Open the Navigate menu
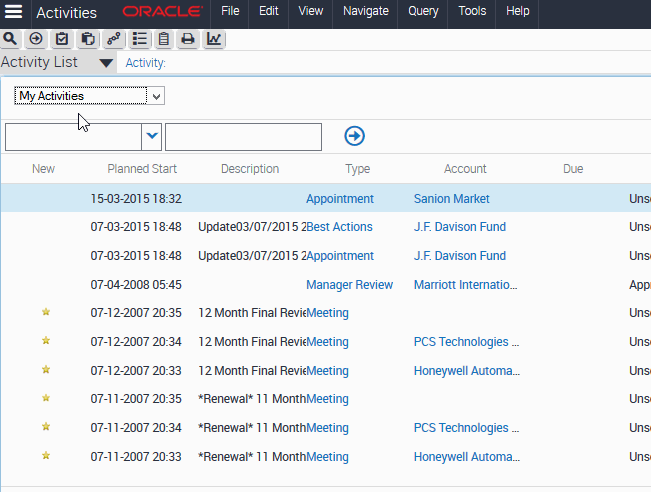Image resolution: width=651 pixels, height=492 pixels. (366, 11)
